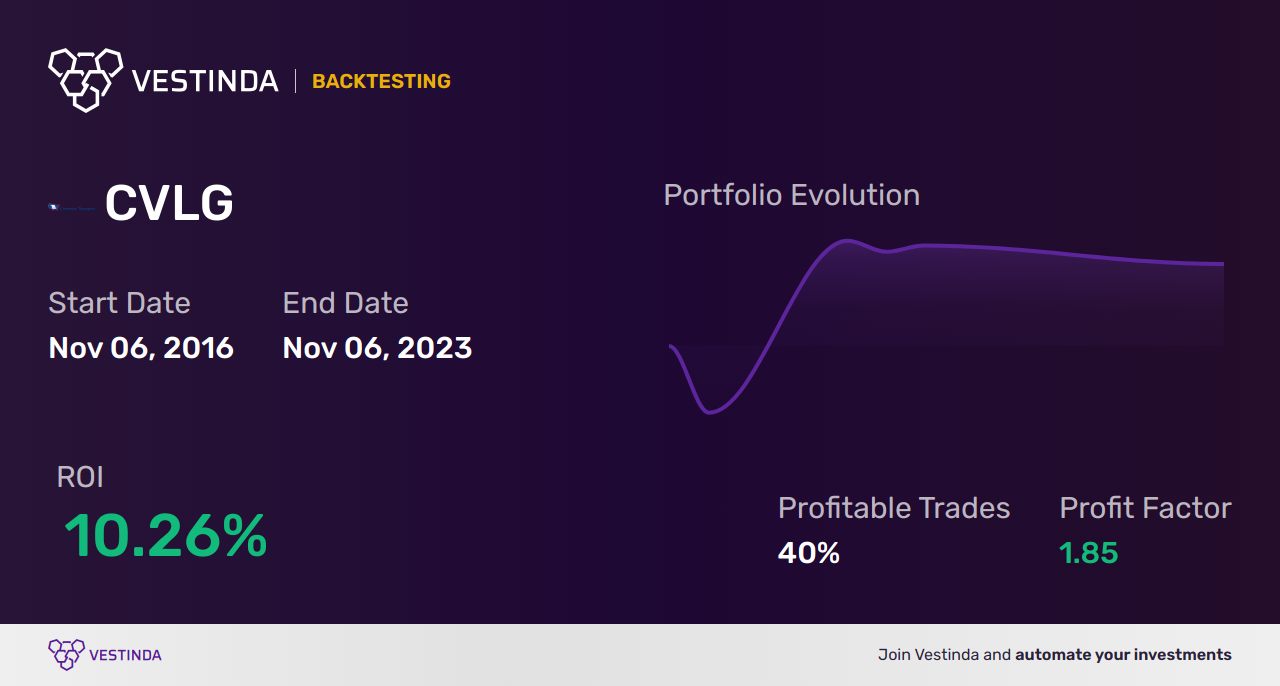Click the Nov 06, 2016 start date value

pyautogui.click(x=141, y=348)
